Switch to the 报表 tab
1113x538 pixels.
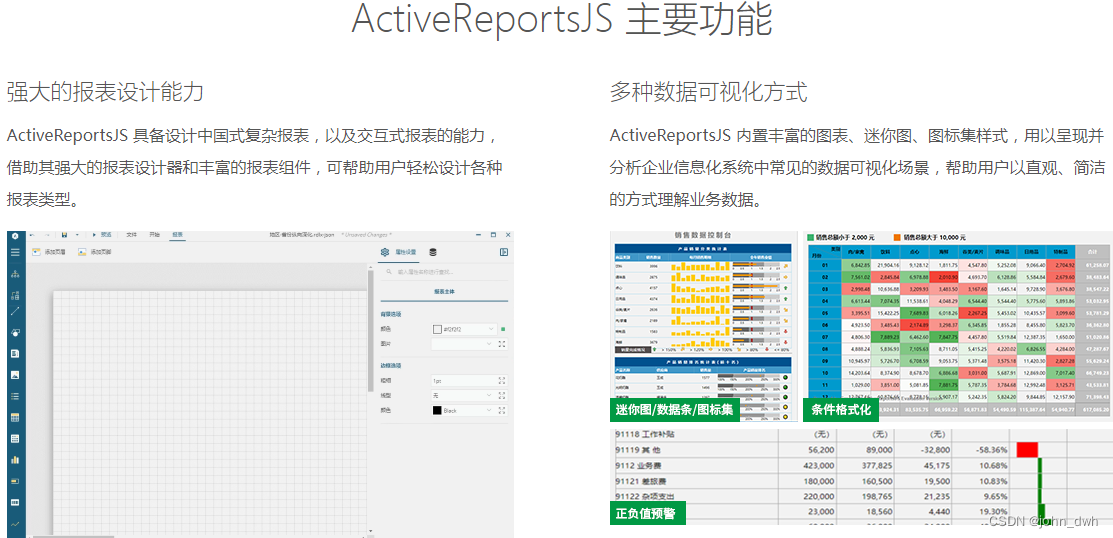[x=177, y=235]
